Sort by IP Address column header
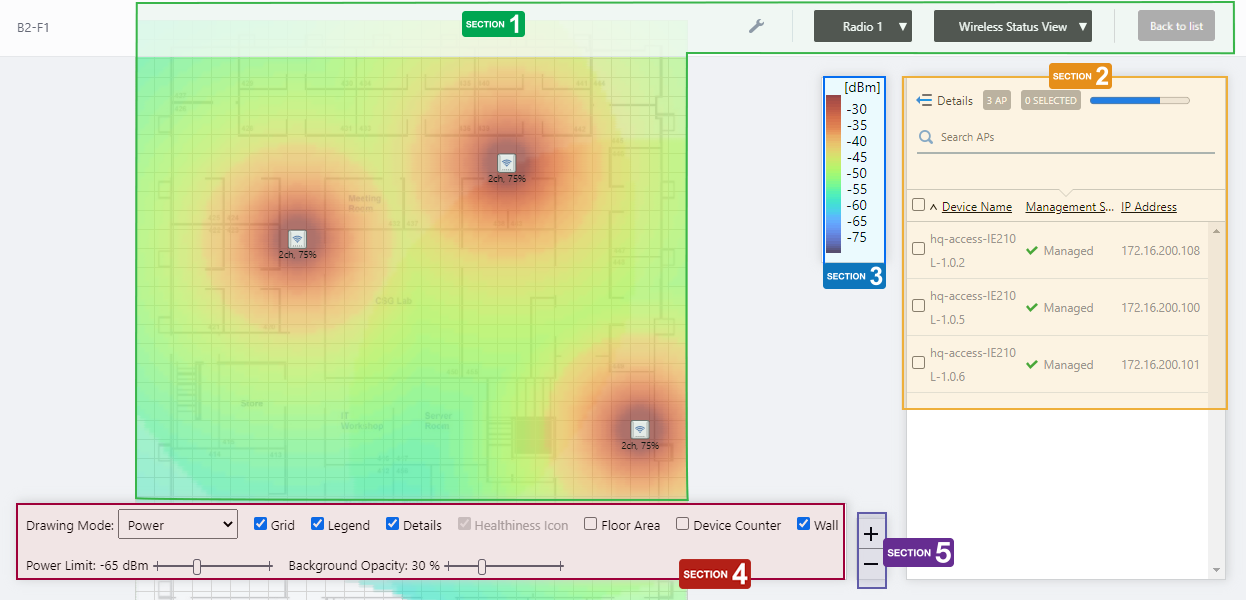Image resolution: width=1246 pixels, height=600 pixels. [1148, 207]
